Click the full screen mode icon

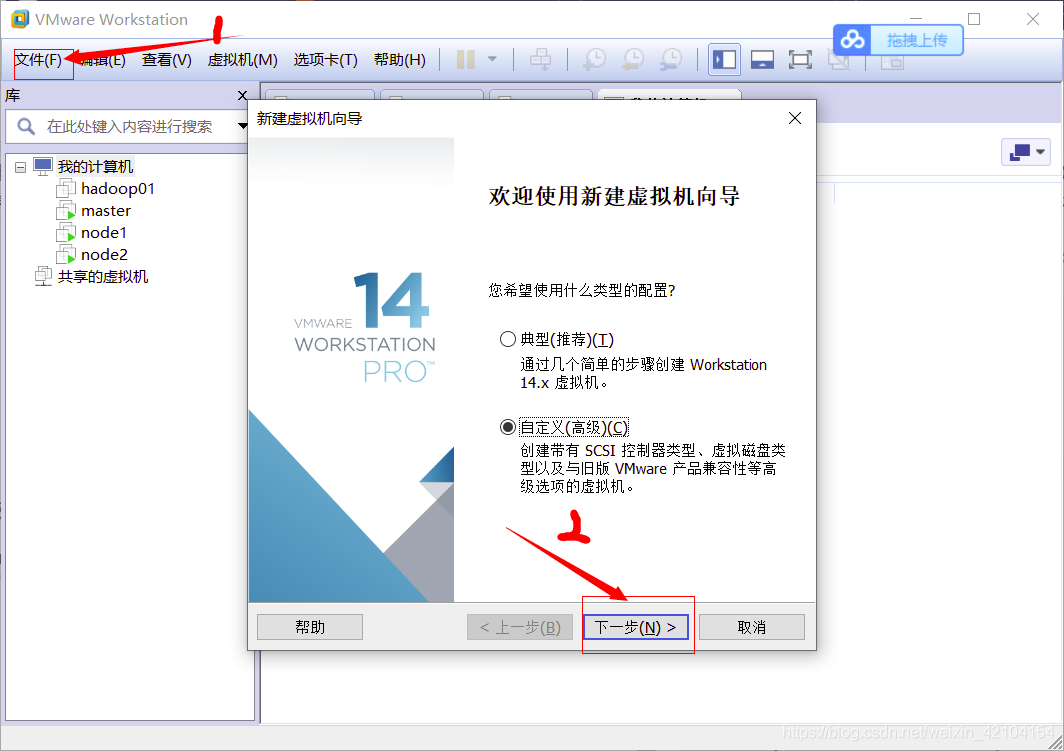coord(800,60)
